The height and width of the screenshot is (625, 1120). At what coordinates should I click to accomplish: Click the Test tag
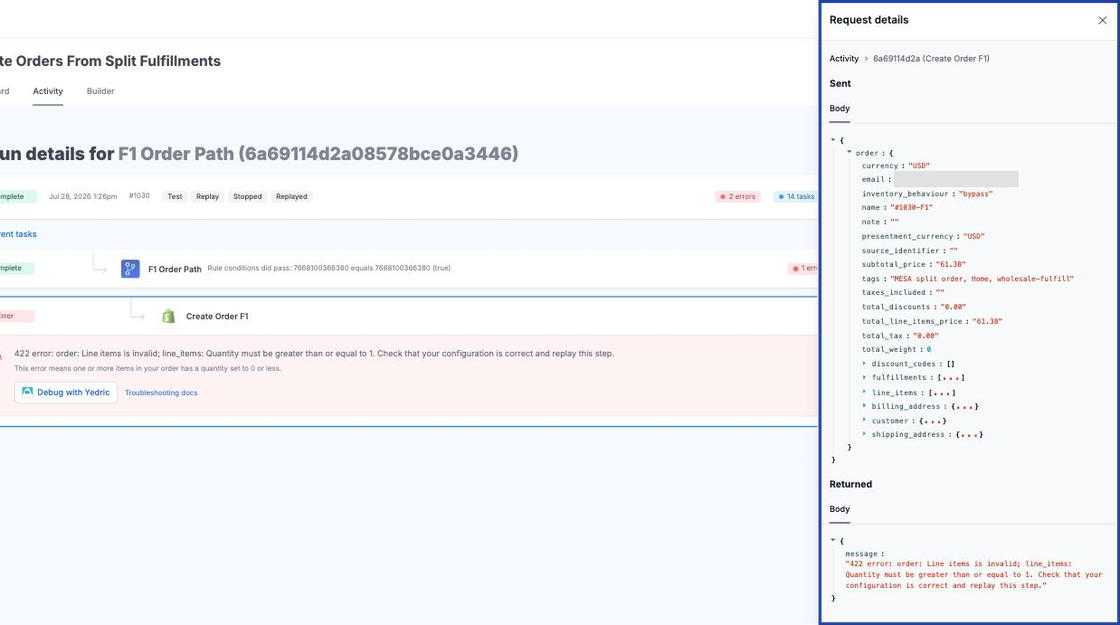(x=174, y=196)
